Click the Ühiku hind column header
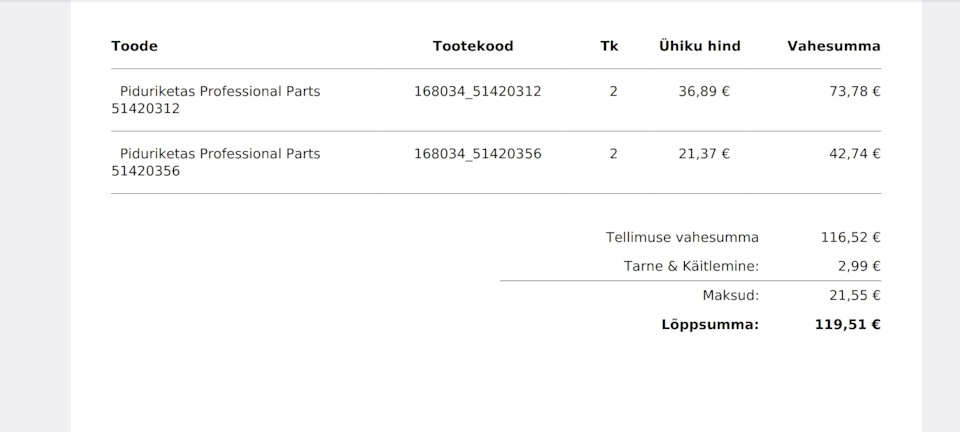Screen dimensions: 960x432 699,46
